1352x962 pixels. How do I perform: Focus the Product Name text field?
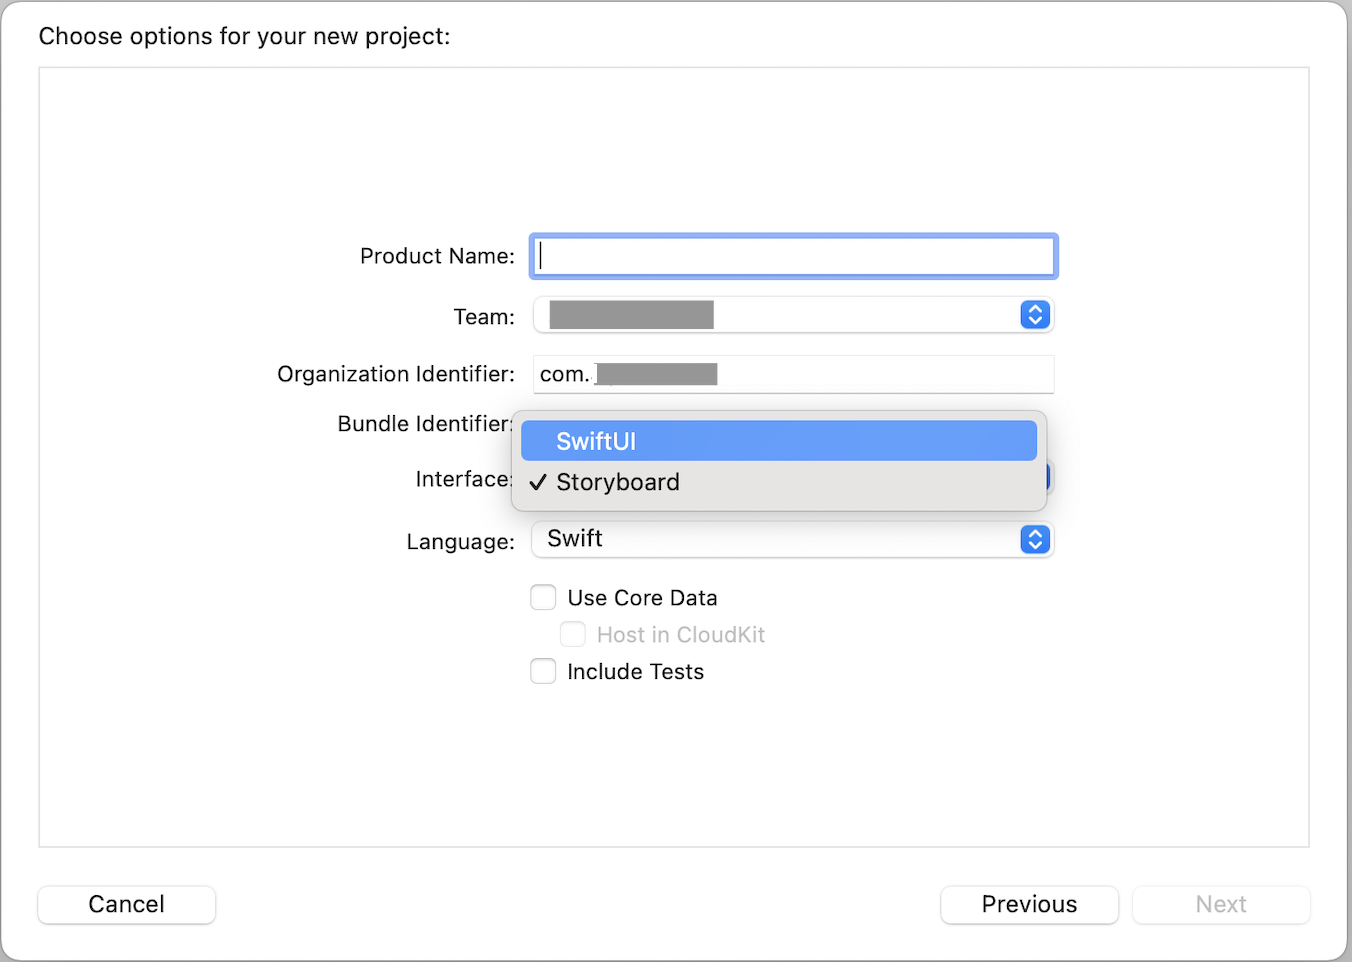[x=793, y=257]
